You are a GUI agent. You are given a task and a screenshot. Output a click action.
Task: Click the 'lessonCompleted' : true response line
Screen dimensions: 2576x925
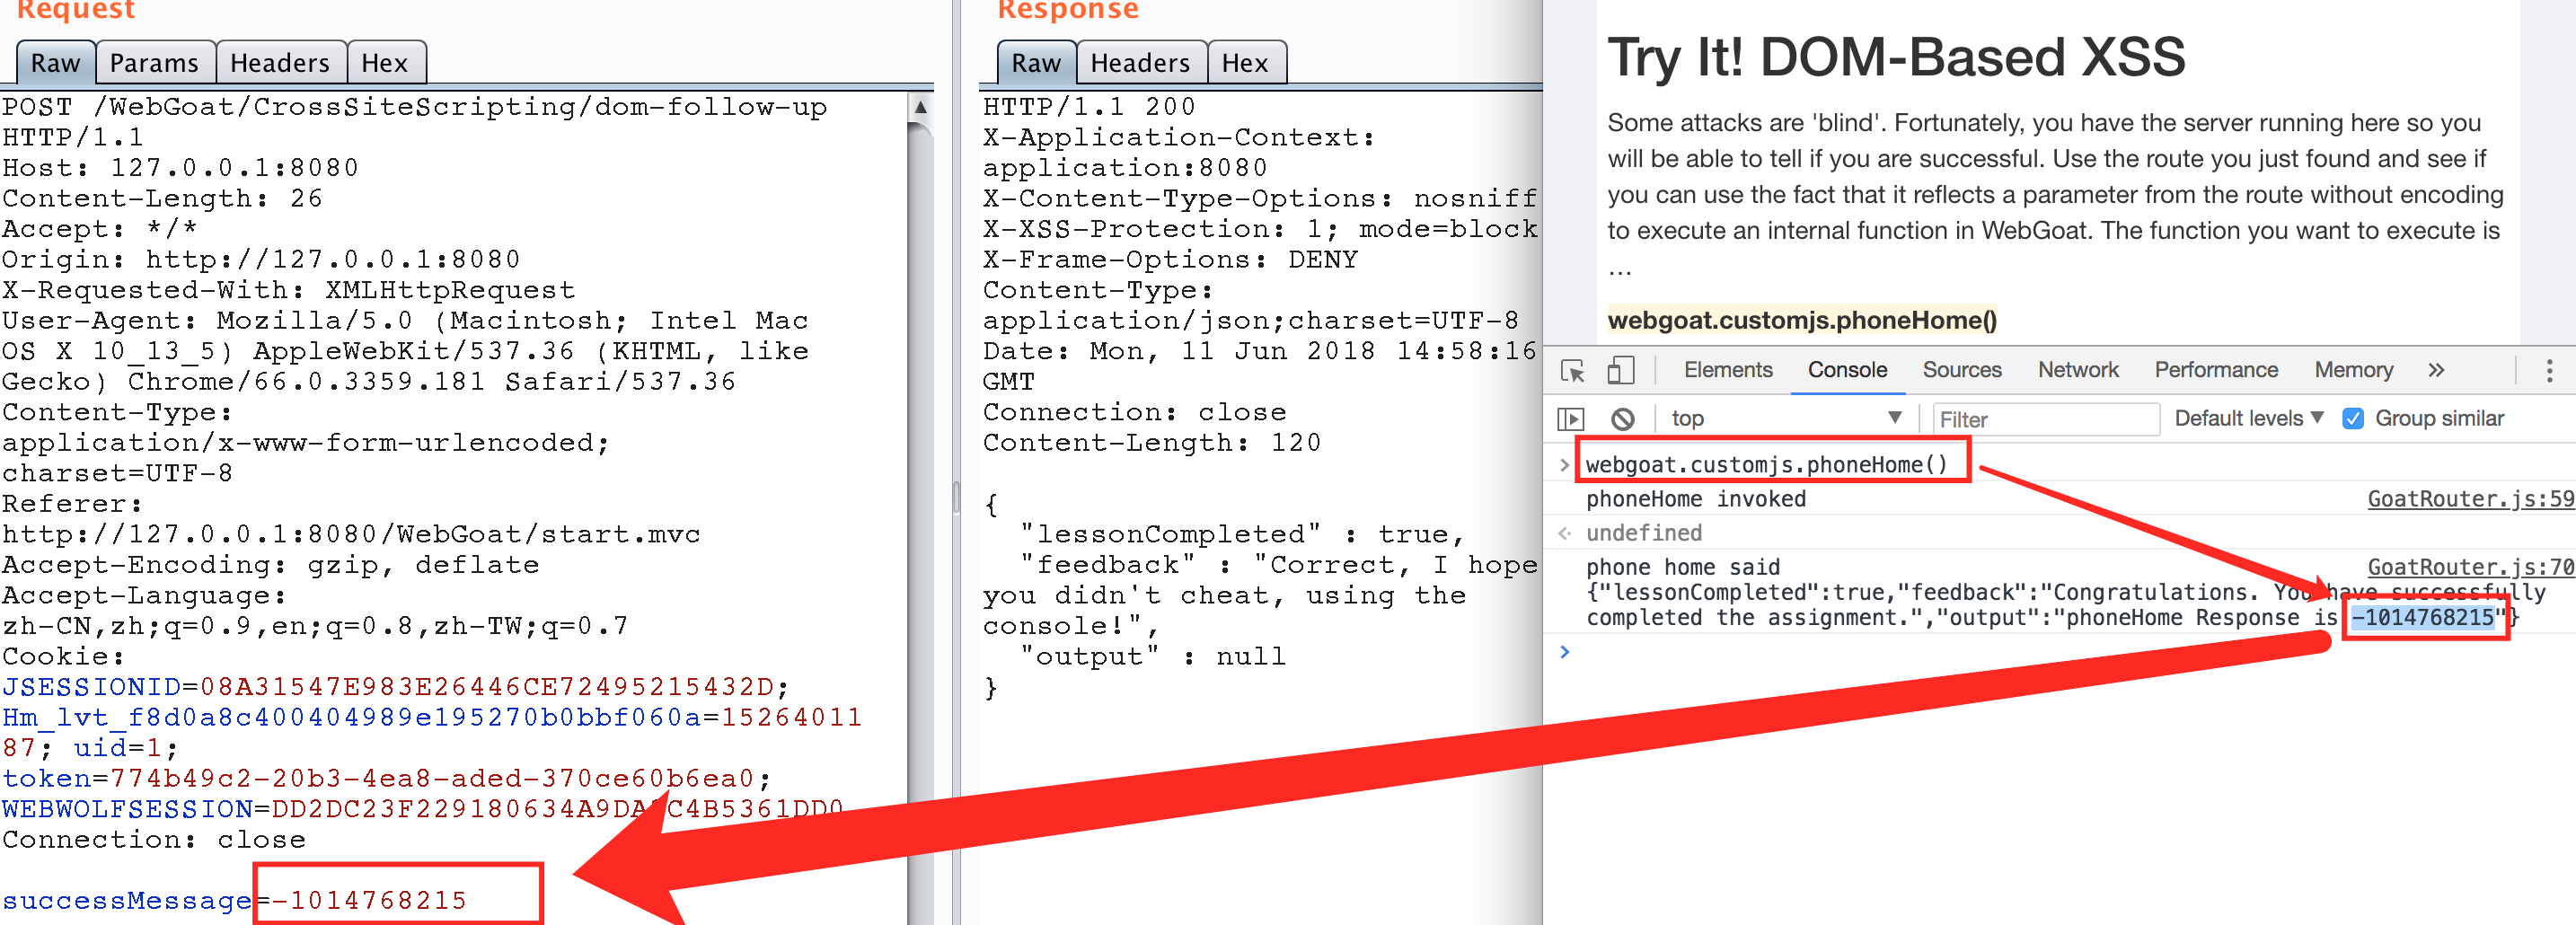pos(1240,534)
